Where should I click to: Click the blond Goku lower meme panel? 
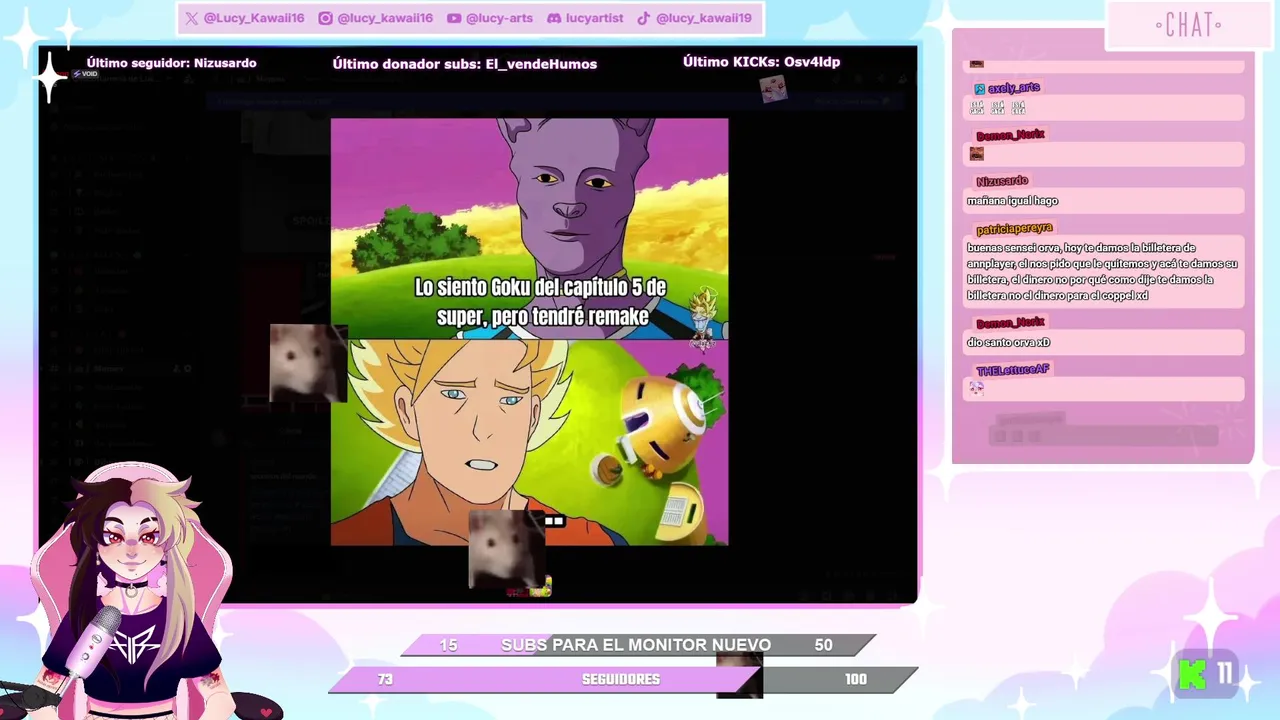(529, 442)
